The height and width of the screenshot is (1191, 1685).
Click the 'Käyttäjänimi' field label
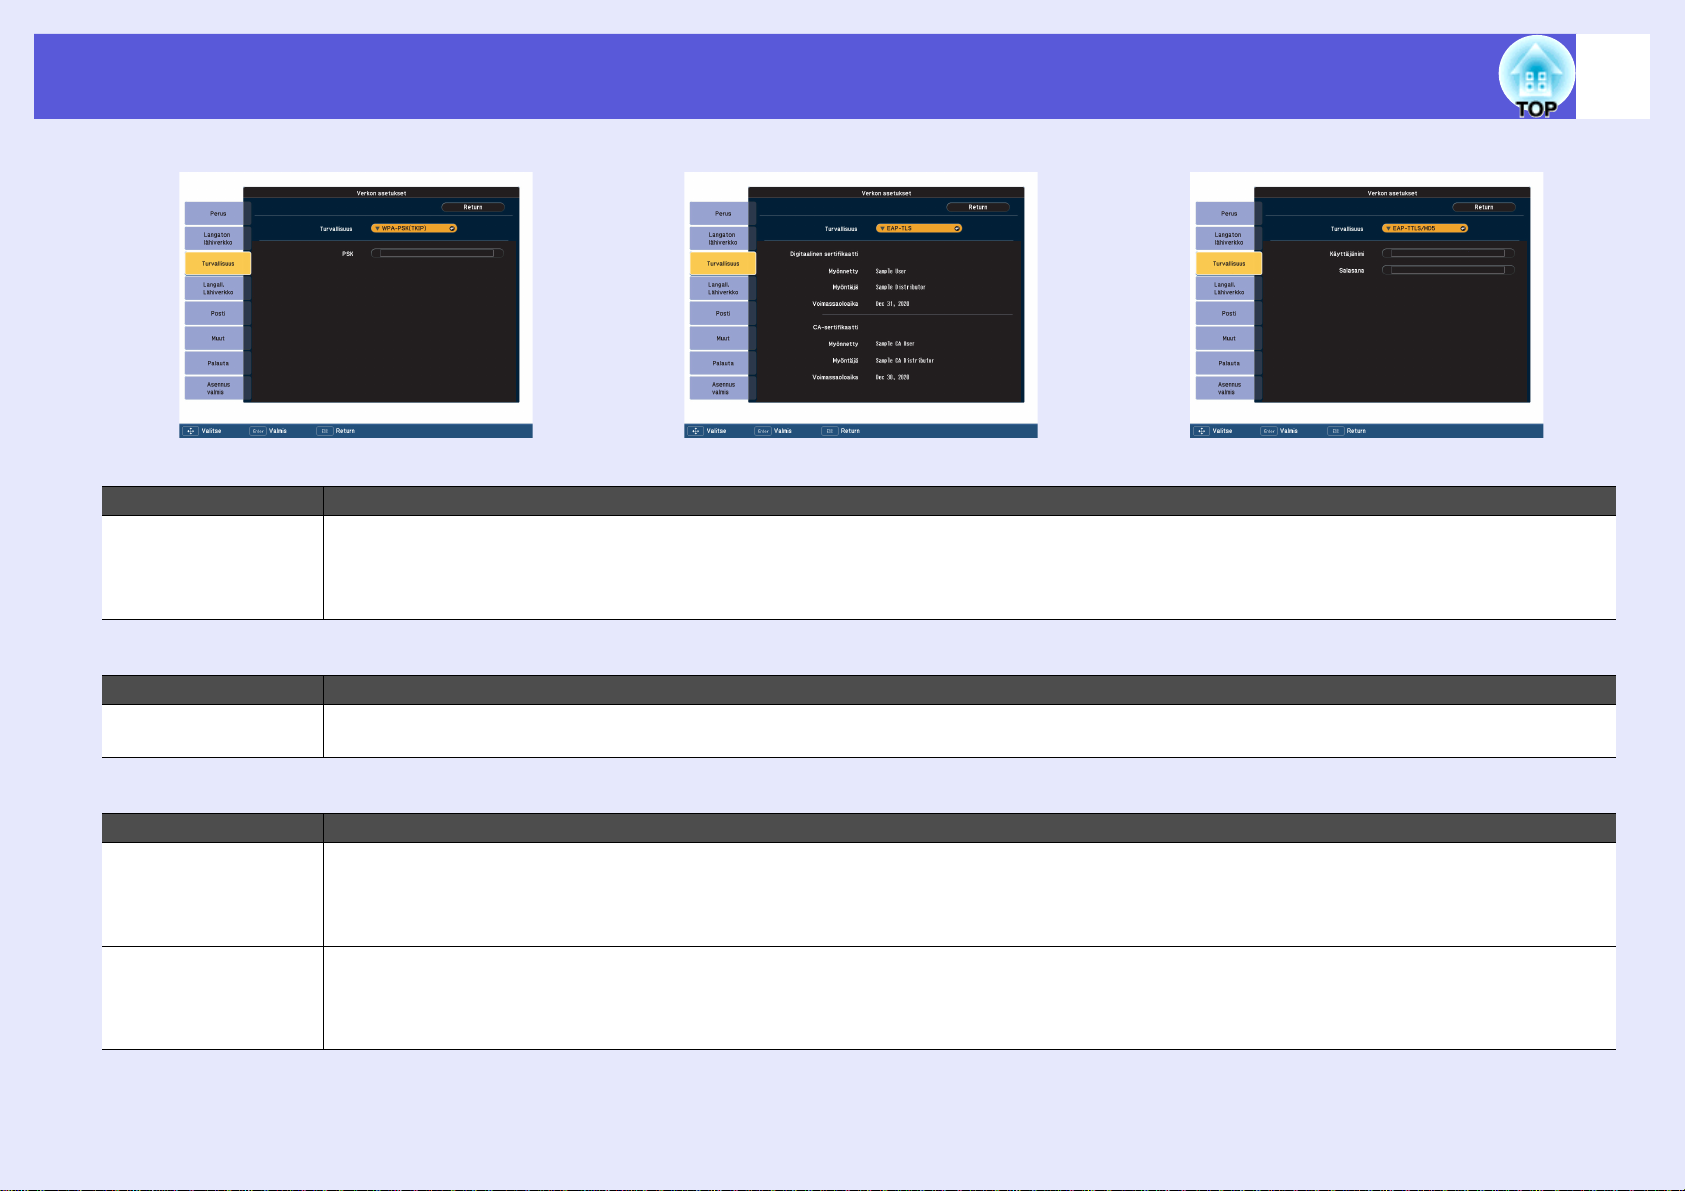point(1347,254)
